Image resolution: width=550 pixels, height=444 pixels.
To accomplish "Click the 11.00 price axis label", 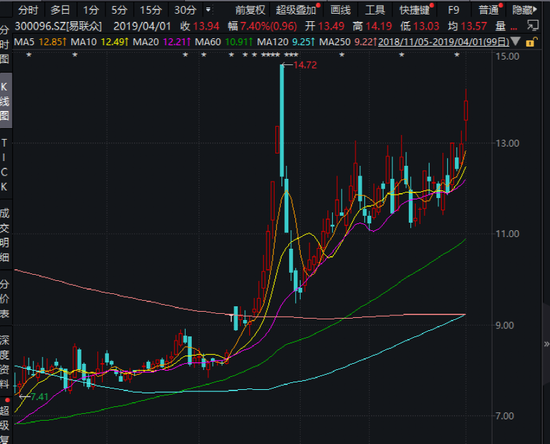I will (507, 234).
